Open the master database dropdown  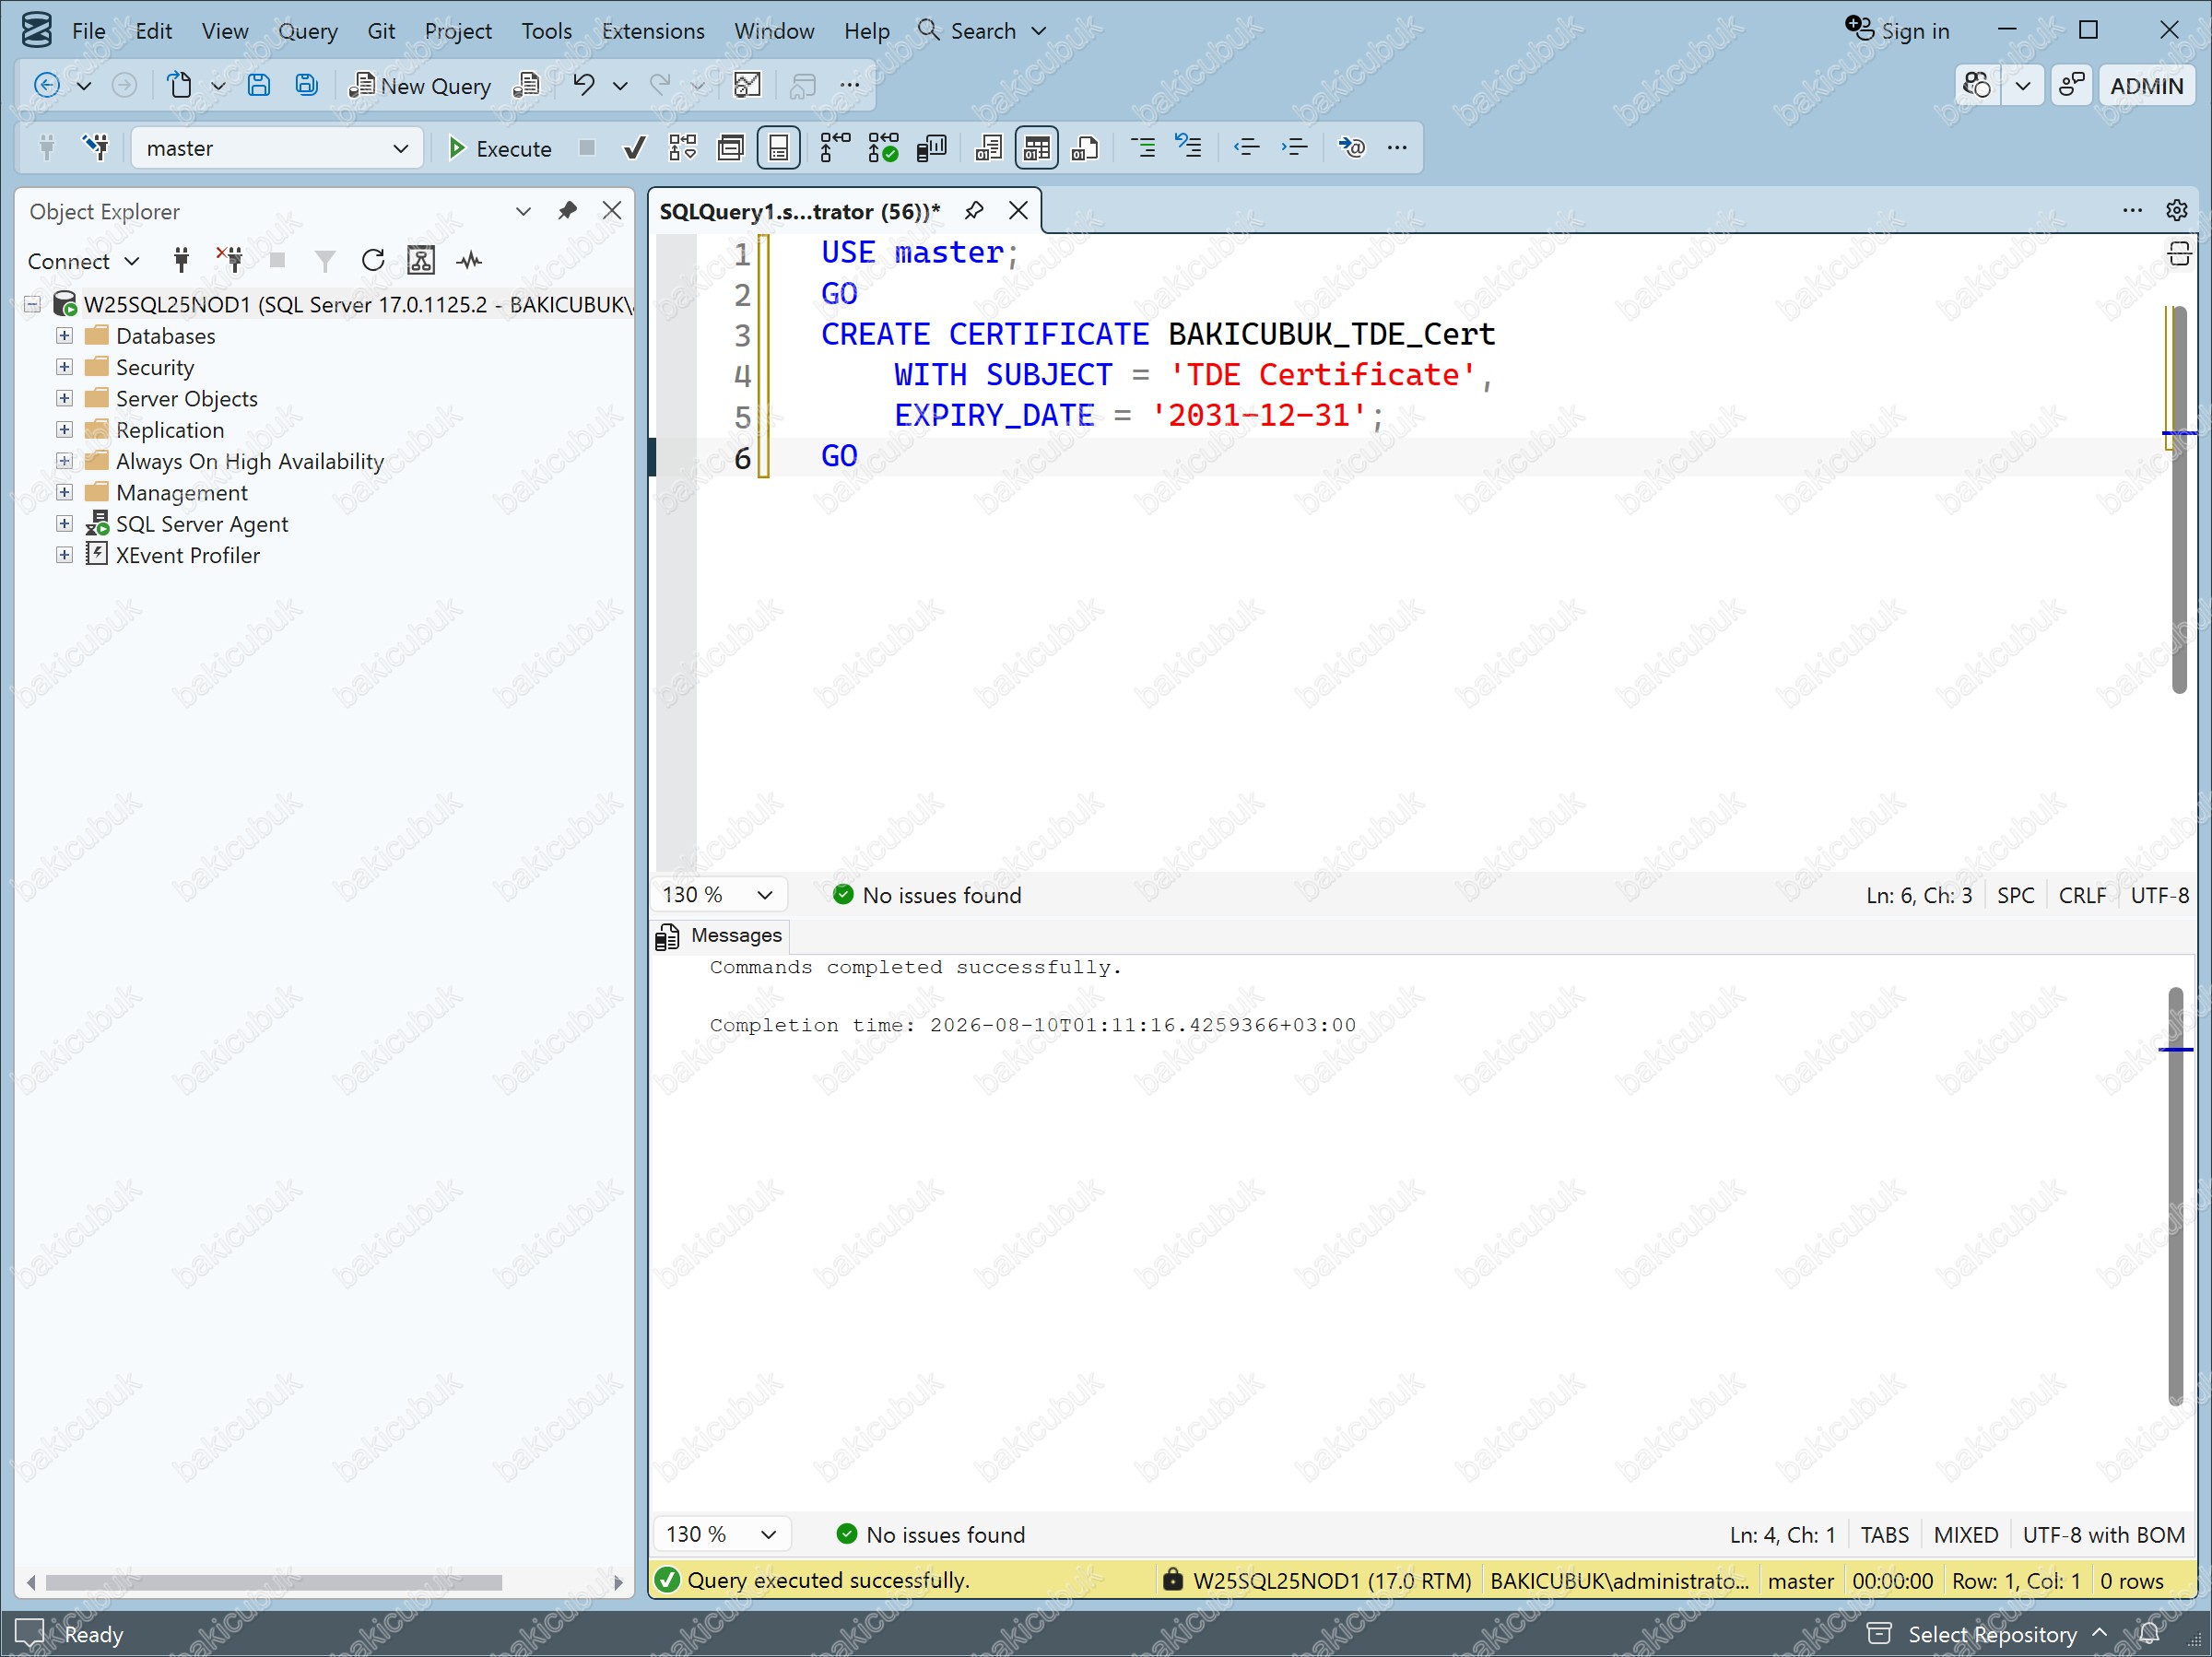point(400,148)
